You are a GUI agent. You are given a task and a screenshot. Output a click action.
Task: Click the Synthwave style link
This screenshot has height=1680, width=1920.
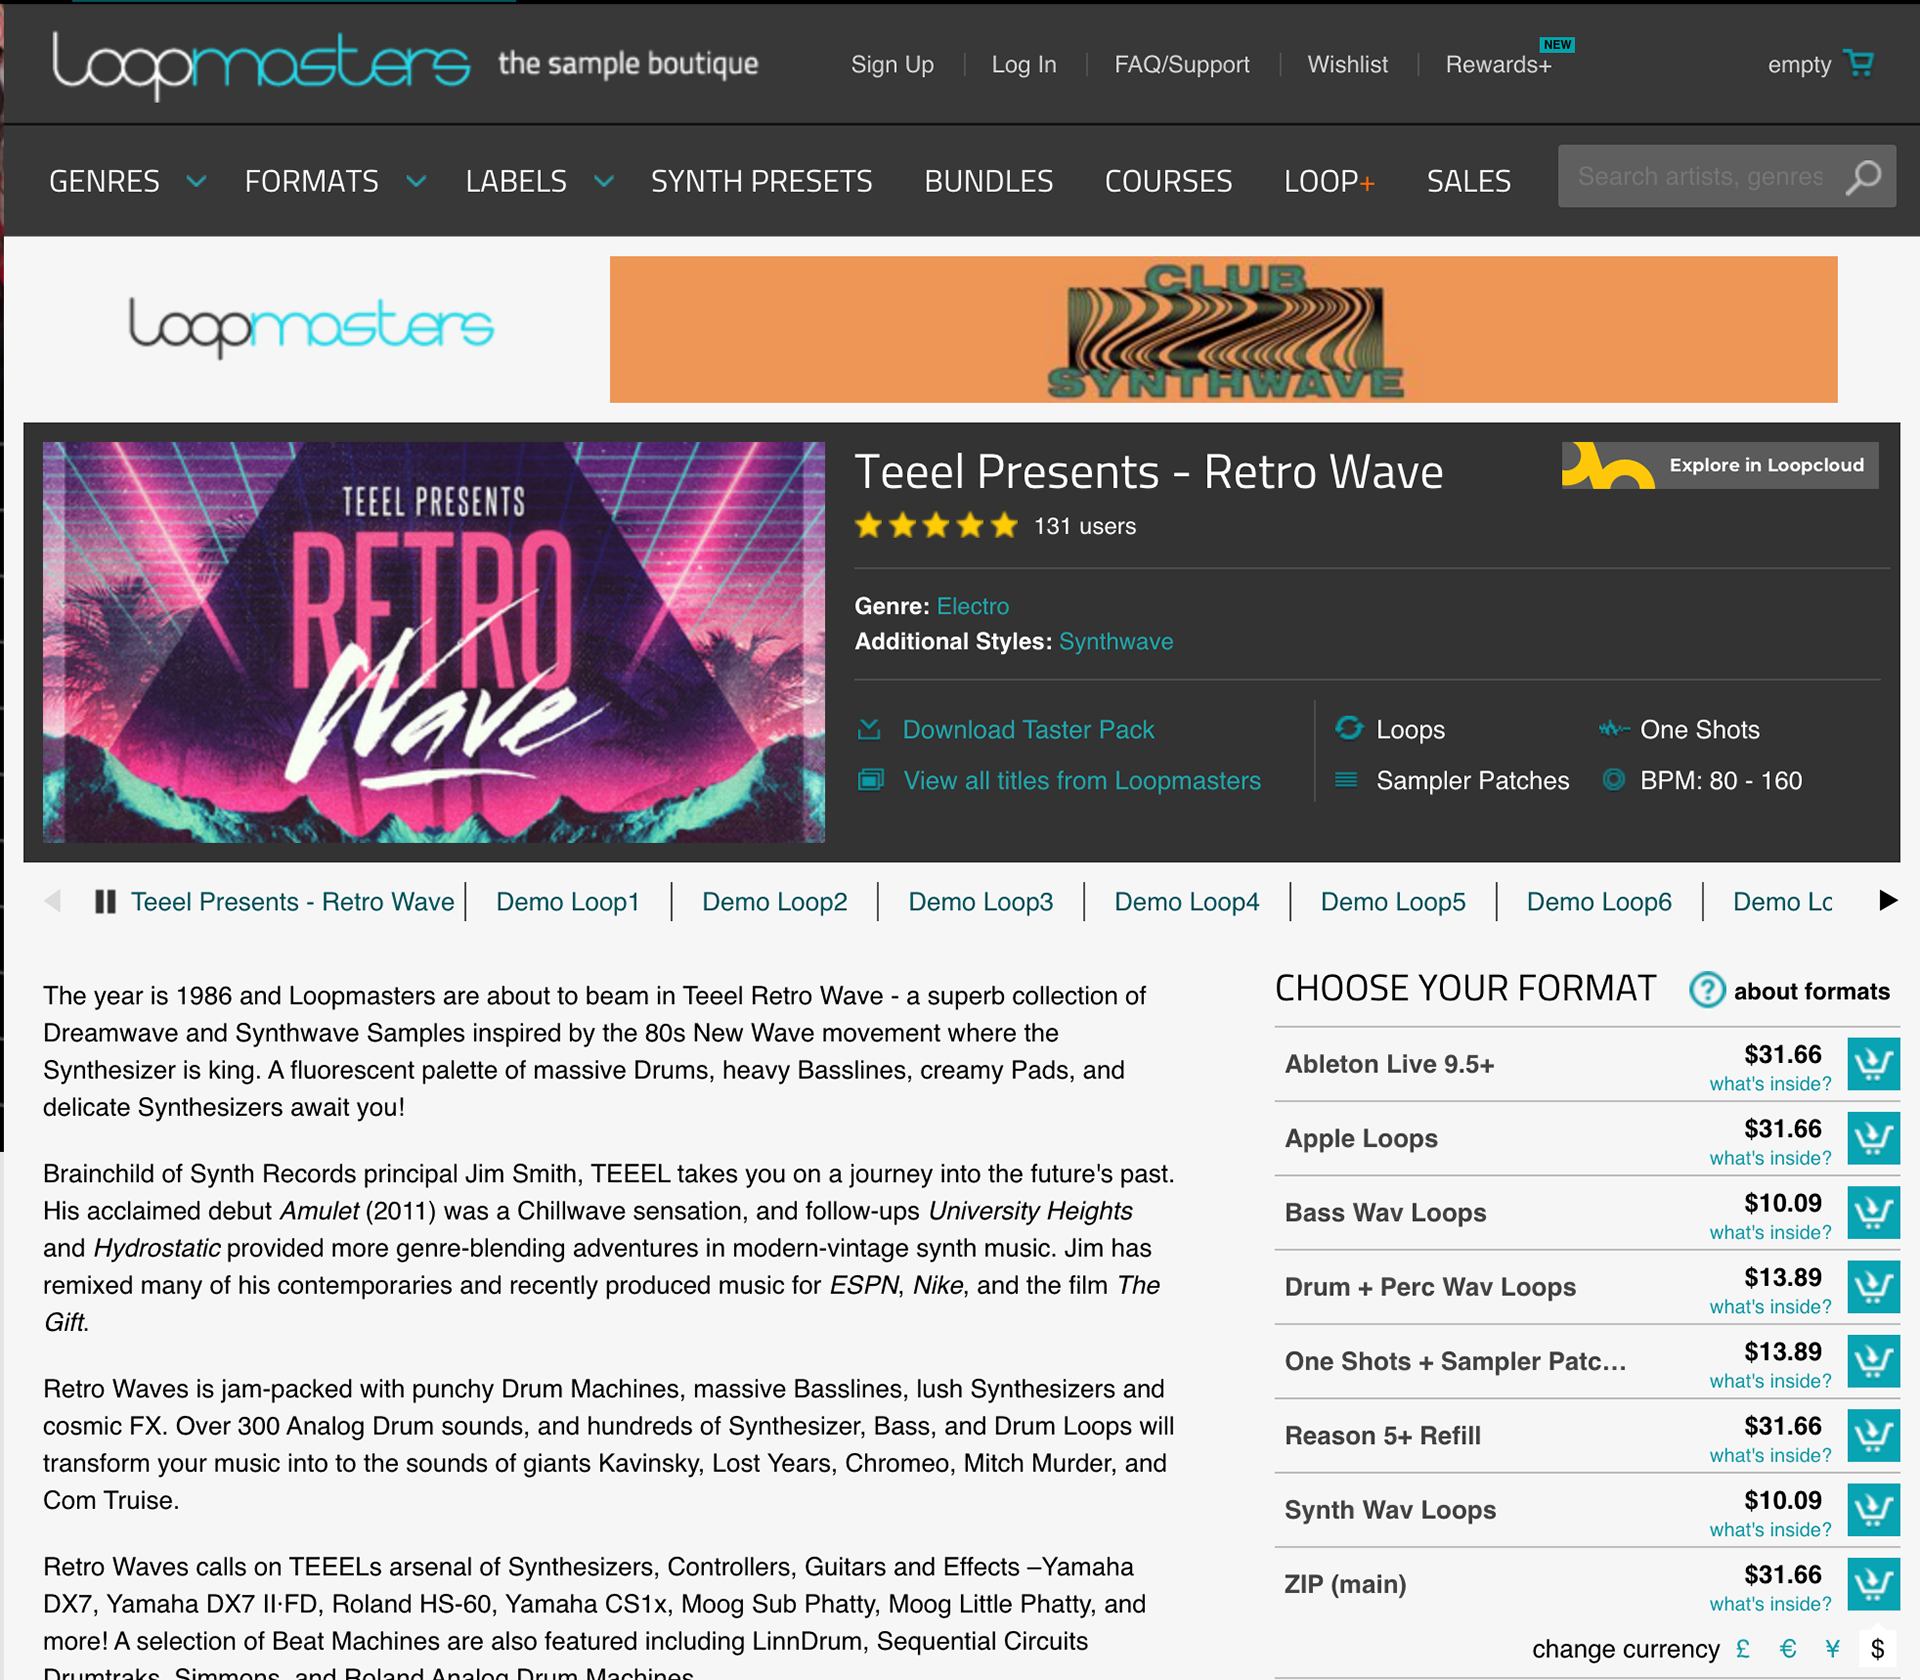pyautogui.click(x=1116, y=641)
